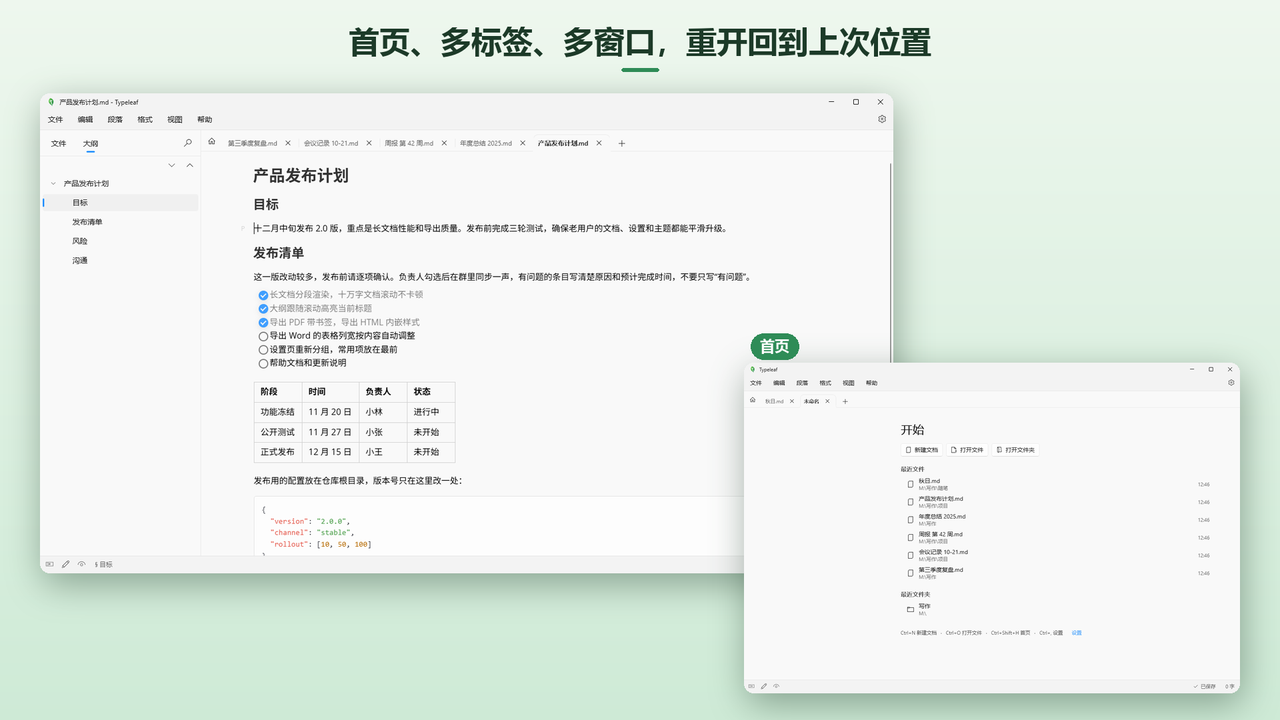Add a new tab in the main window
This screenshot has height=720, width=1280.
621,143
